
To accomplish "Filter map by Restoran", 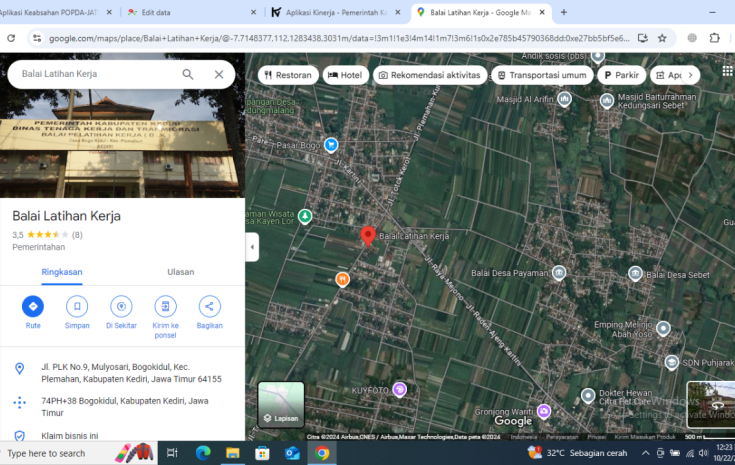I will tap(288, 75).
